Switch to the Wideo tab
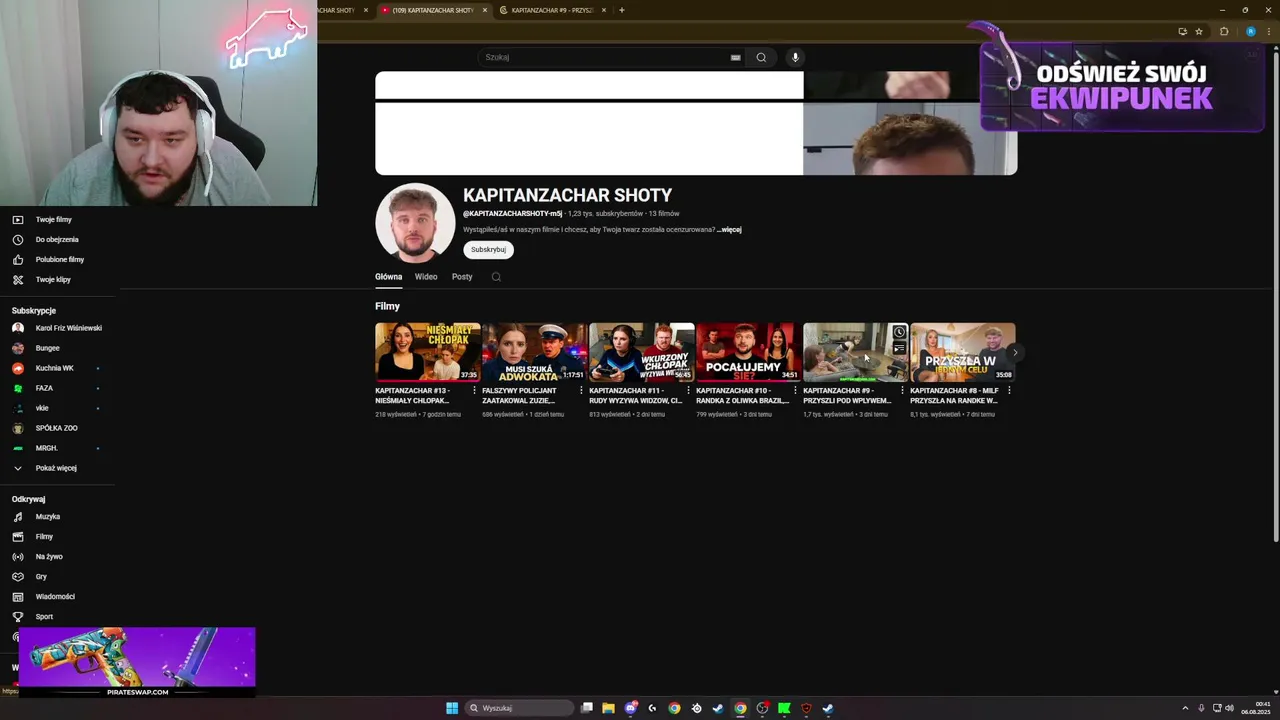Image resolution: width=1280 pixels, height=720 pixels. 426,277
